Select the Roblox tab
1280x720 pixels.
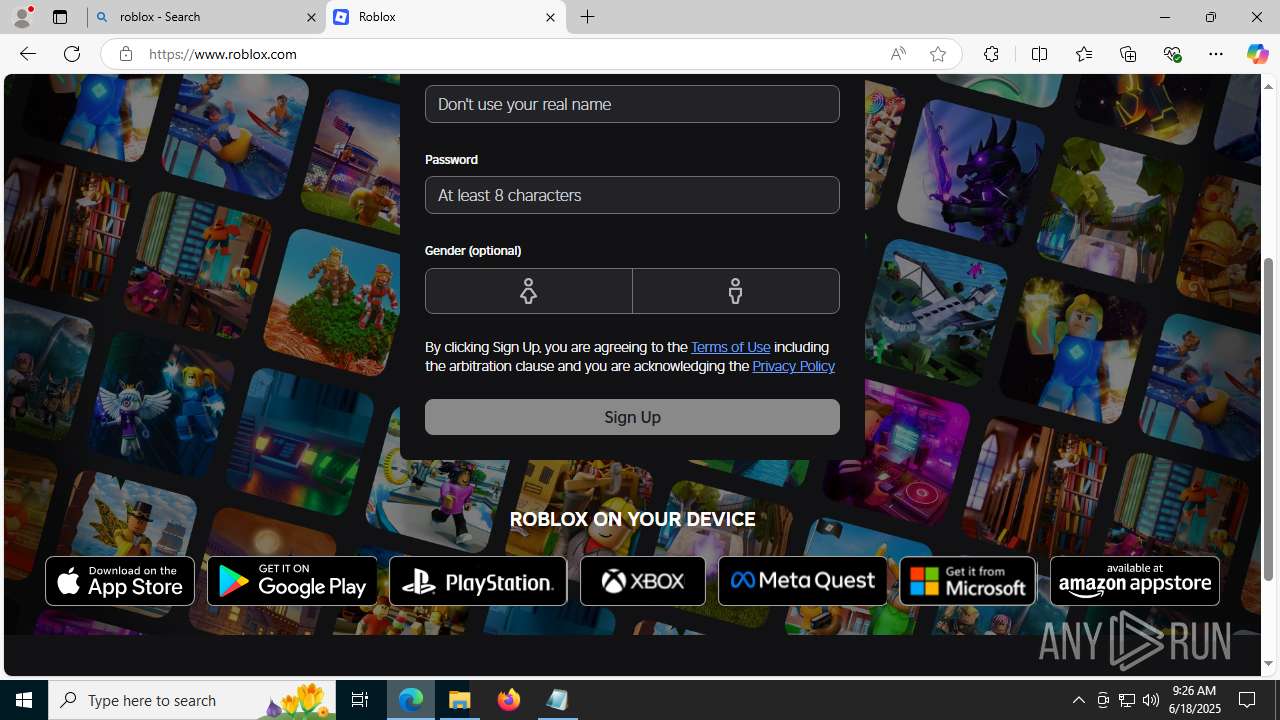(x=445, y=17)
